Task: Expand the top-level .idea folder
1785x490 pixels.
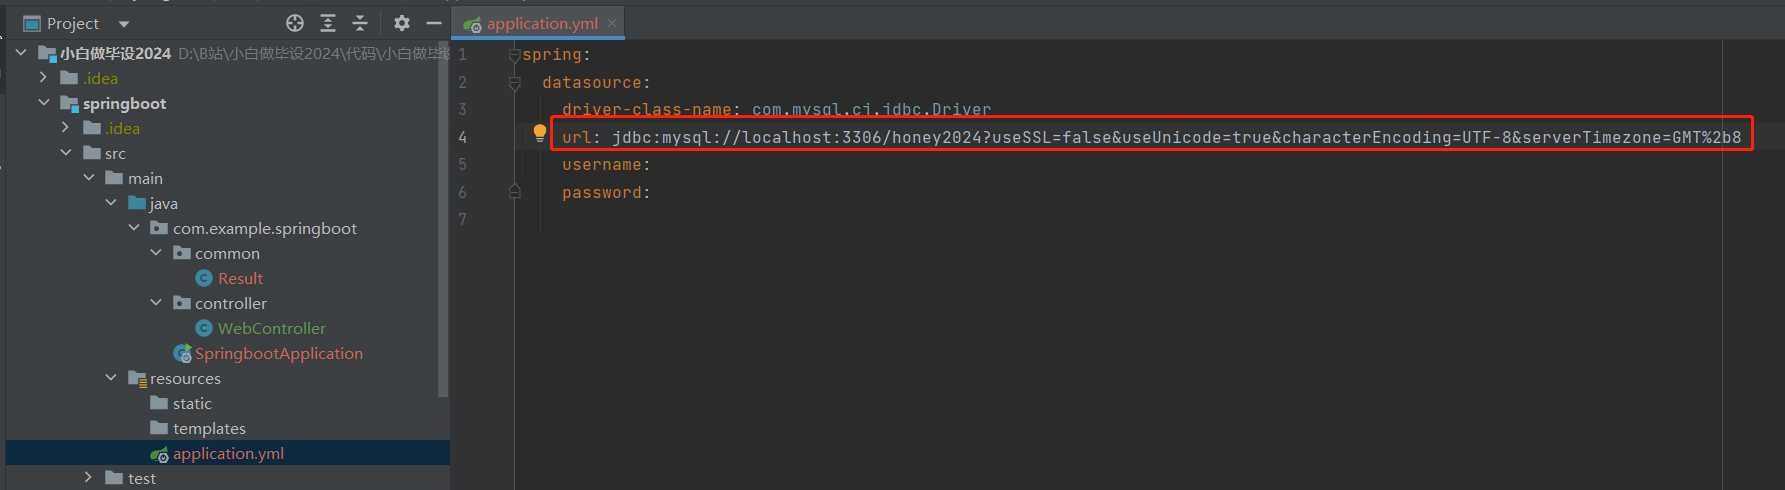Action: coord(43,77)
